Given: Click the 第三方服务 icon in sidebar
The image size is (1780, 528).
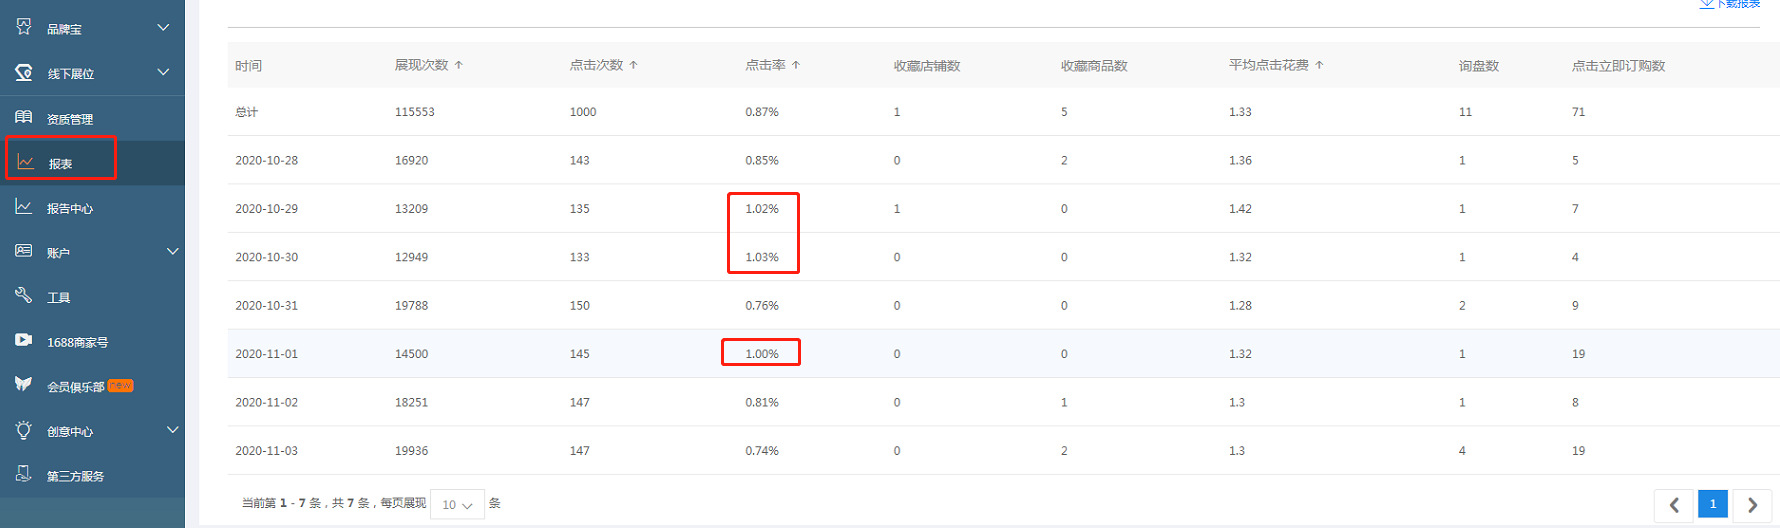Looking at the screenshot, I should [x=24, y=475].
